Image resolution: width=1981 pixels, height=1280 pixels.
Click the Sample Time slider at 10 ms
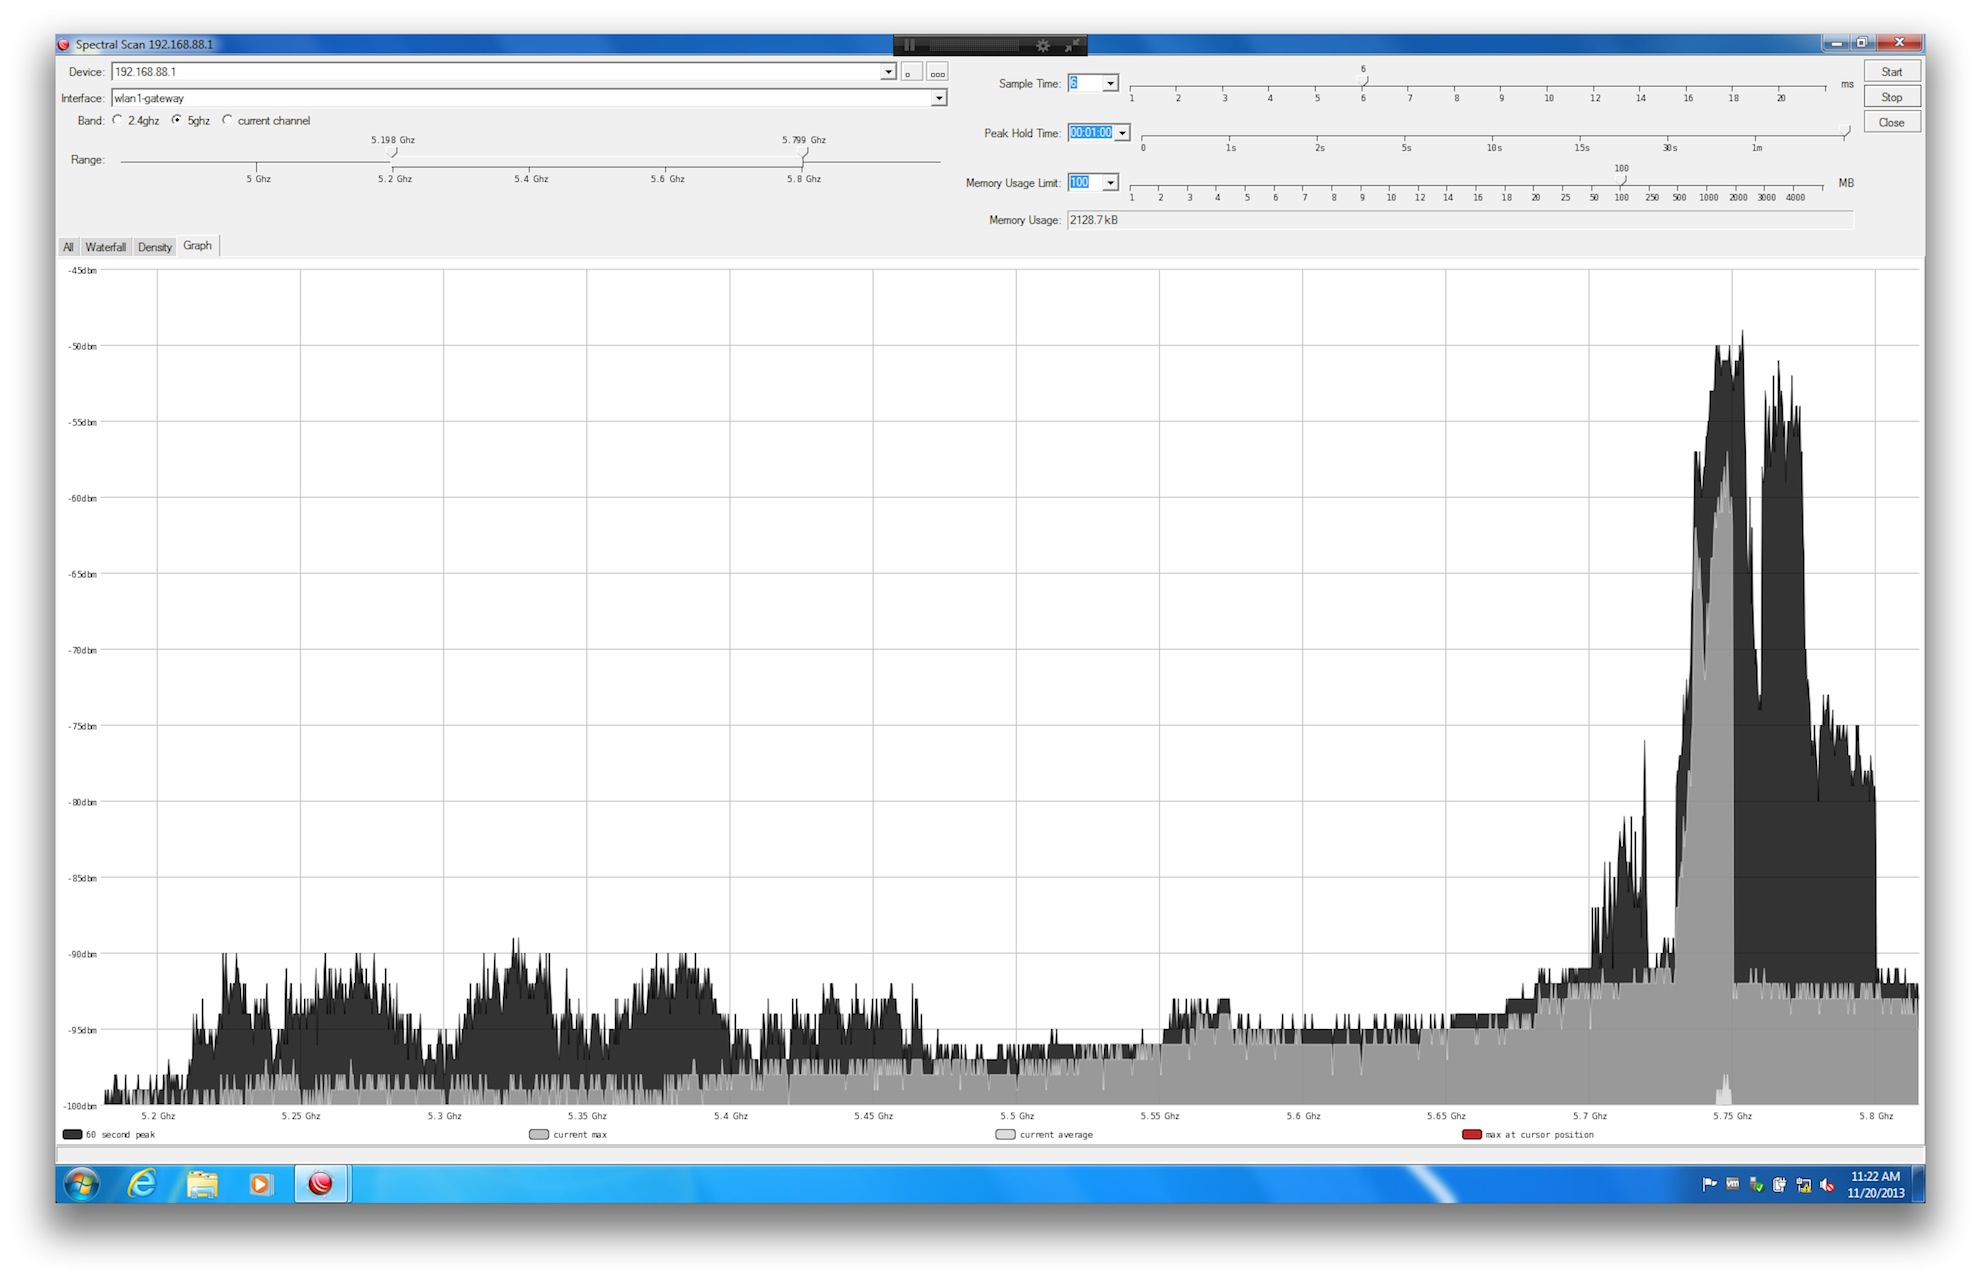tap(1548, 87)
